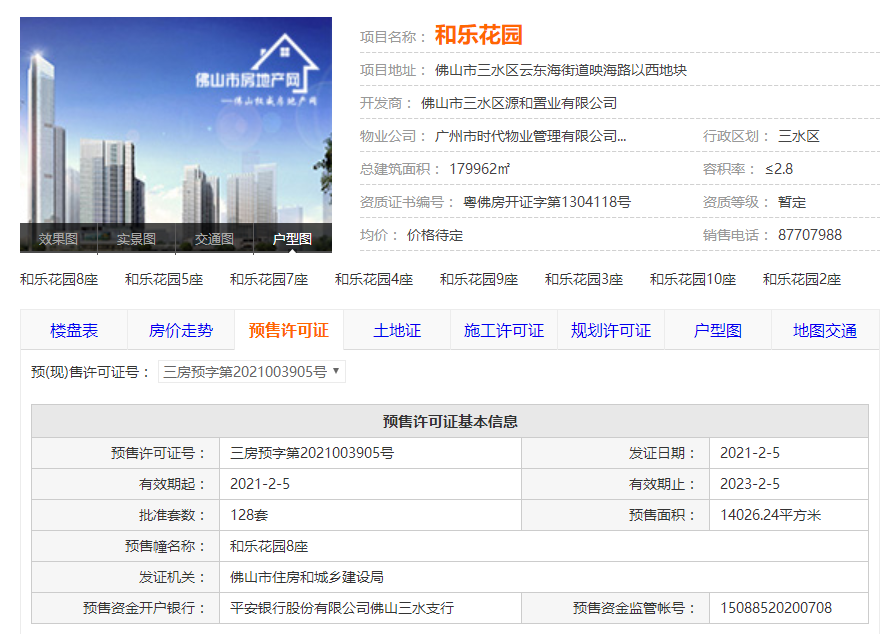Show 交通图 images on the photo
Image resolution: width=892 pixels, height=634 pixels.
[214, 239]
